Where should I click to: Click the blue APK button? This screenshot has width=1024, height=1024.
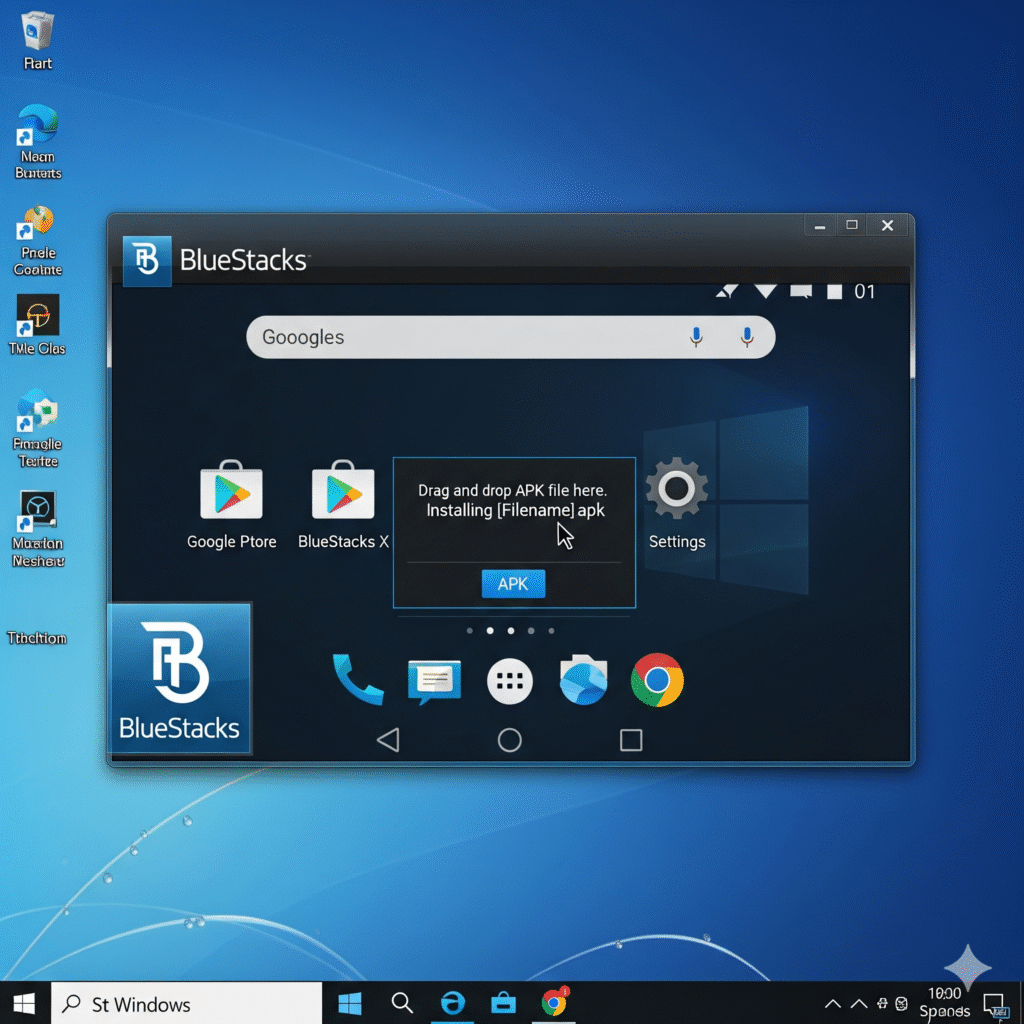(513, 583)
